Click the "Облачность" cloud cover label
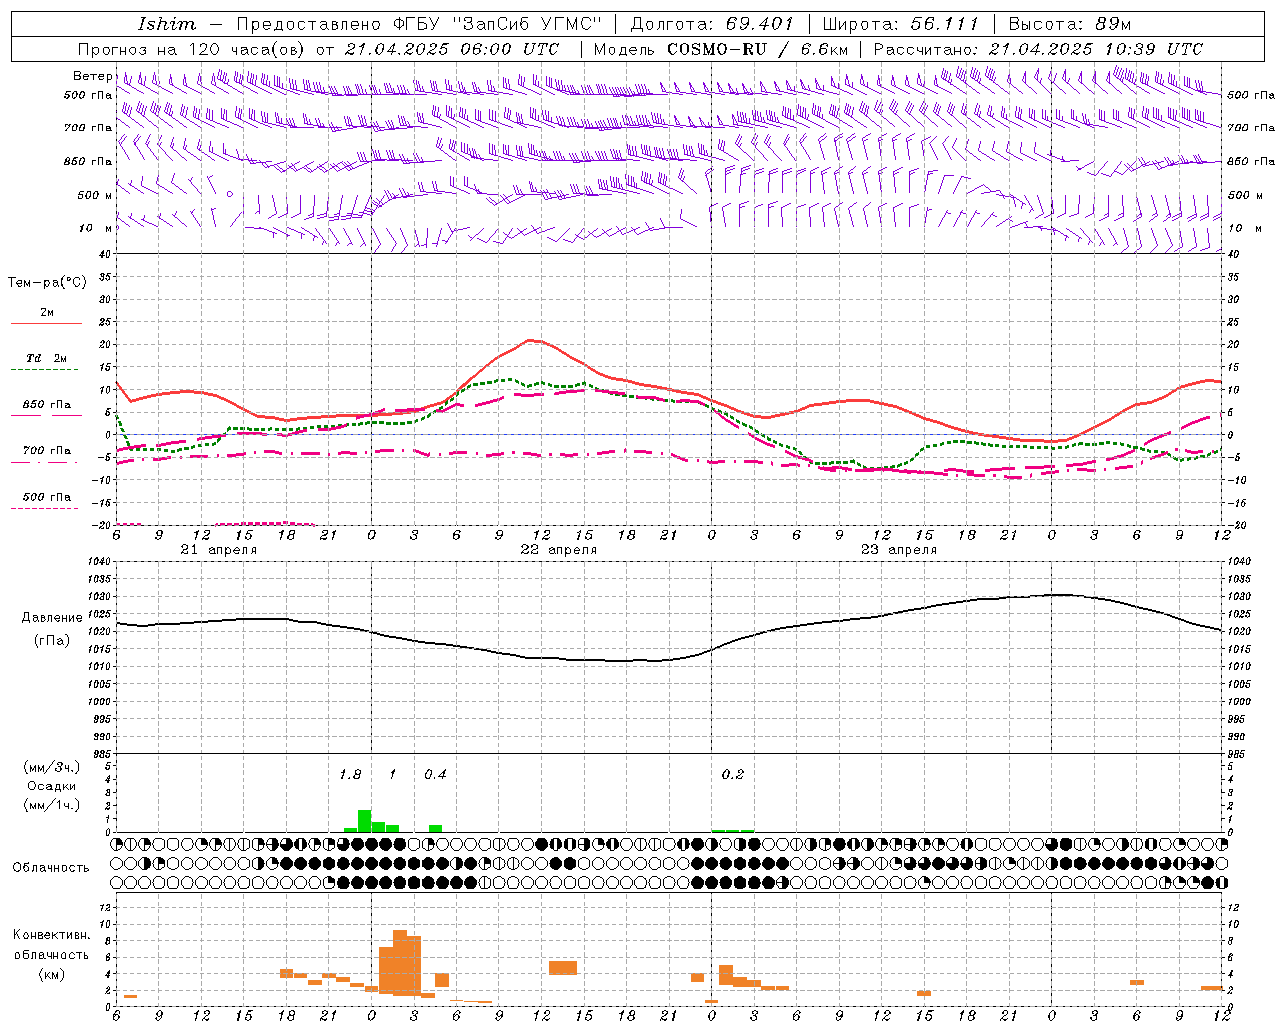Image resolution: width=1280 pixels, height=1024 pixels. (51, 867)
